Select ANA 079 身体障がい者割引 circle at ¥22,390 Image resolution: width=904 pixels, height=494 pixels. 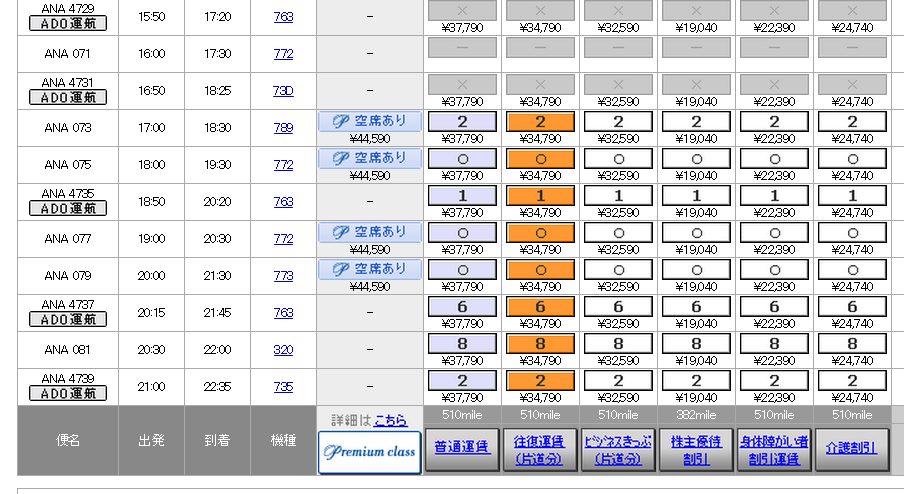tap(774, 270)
